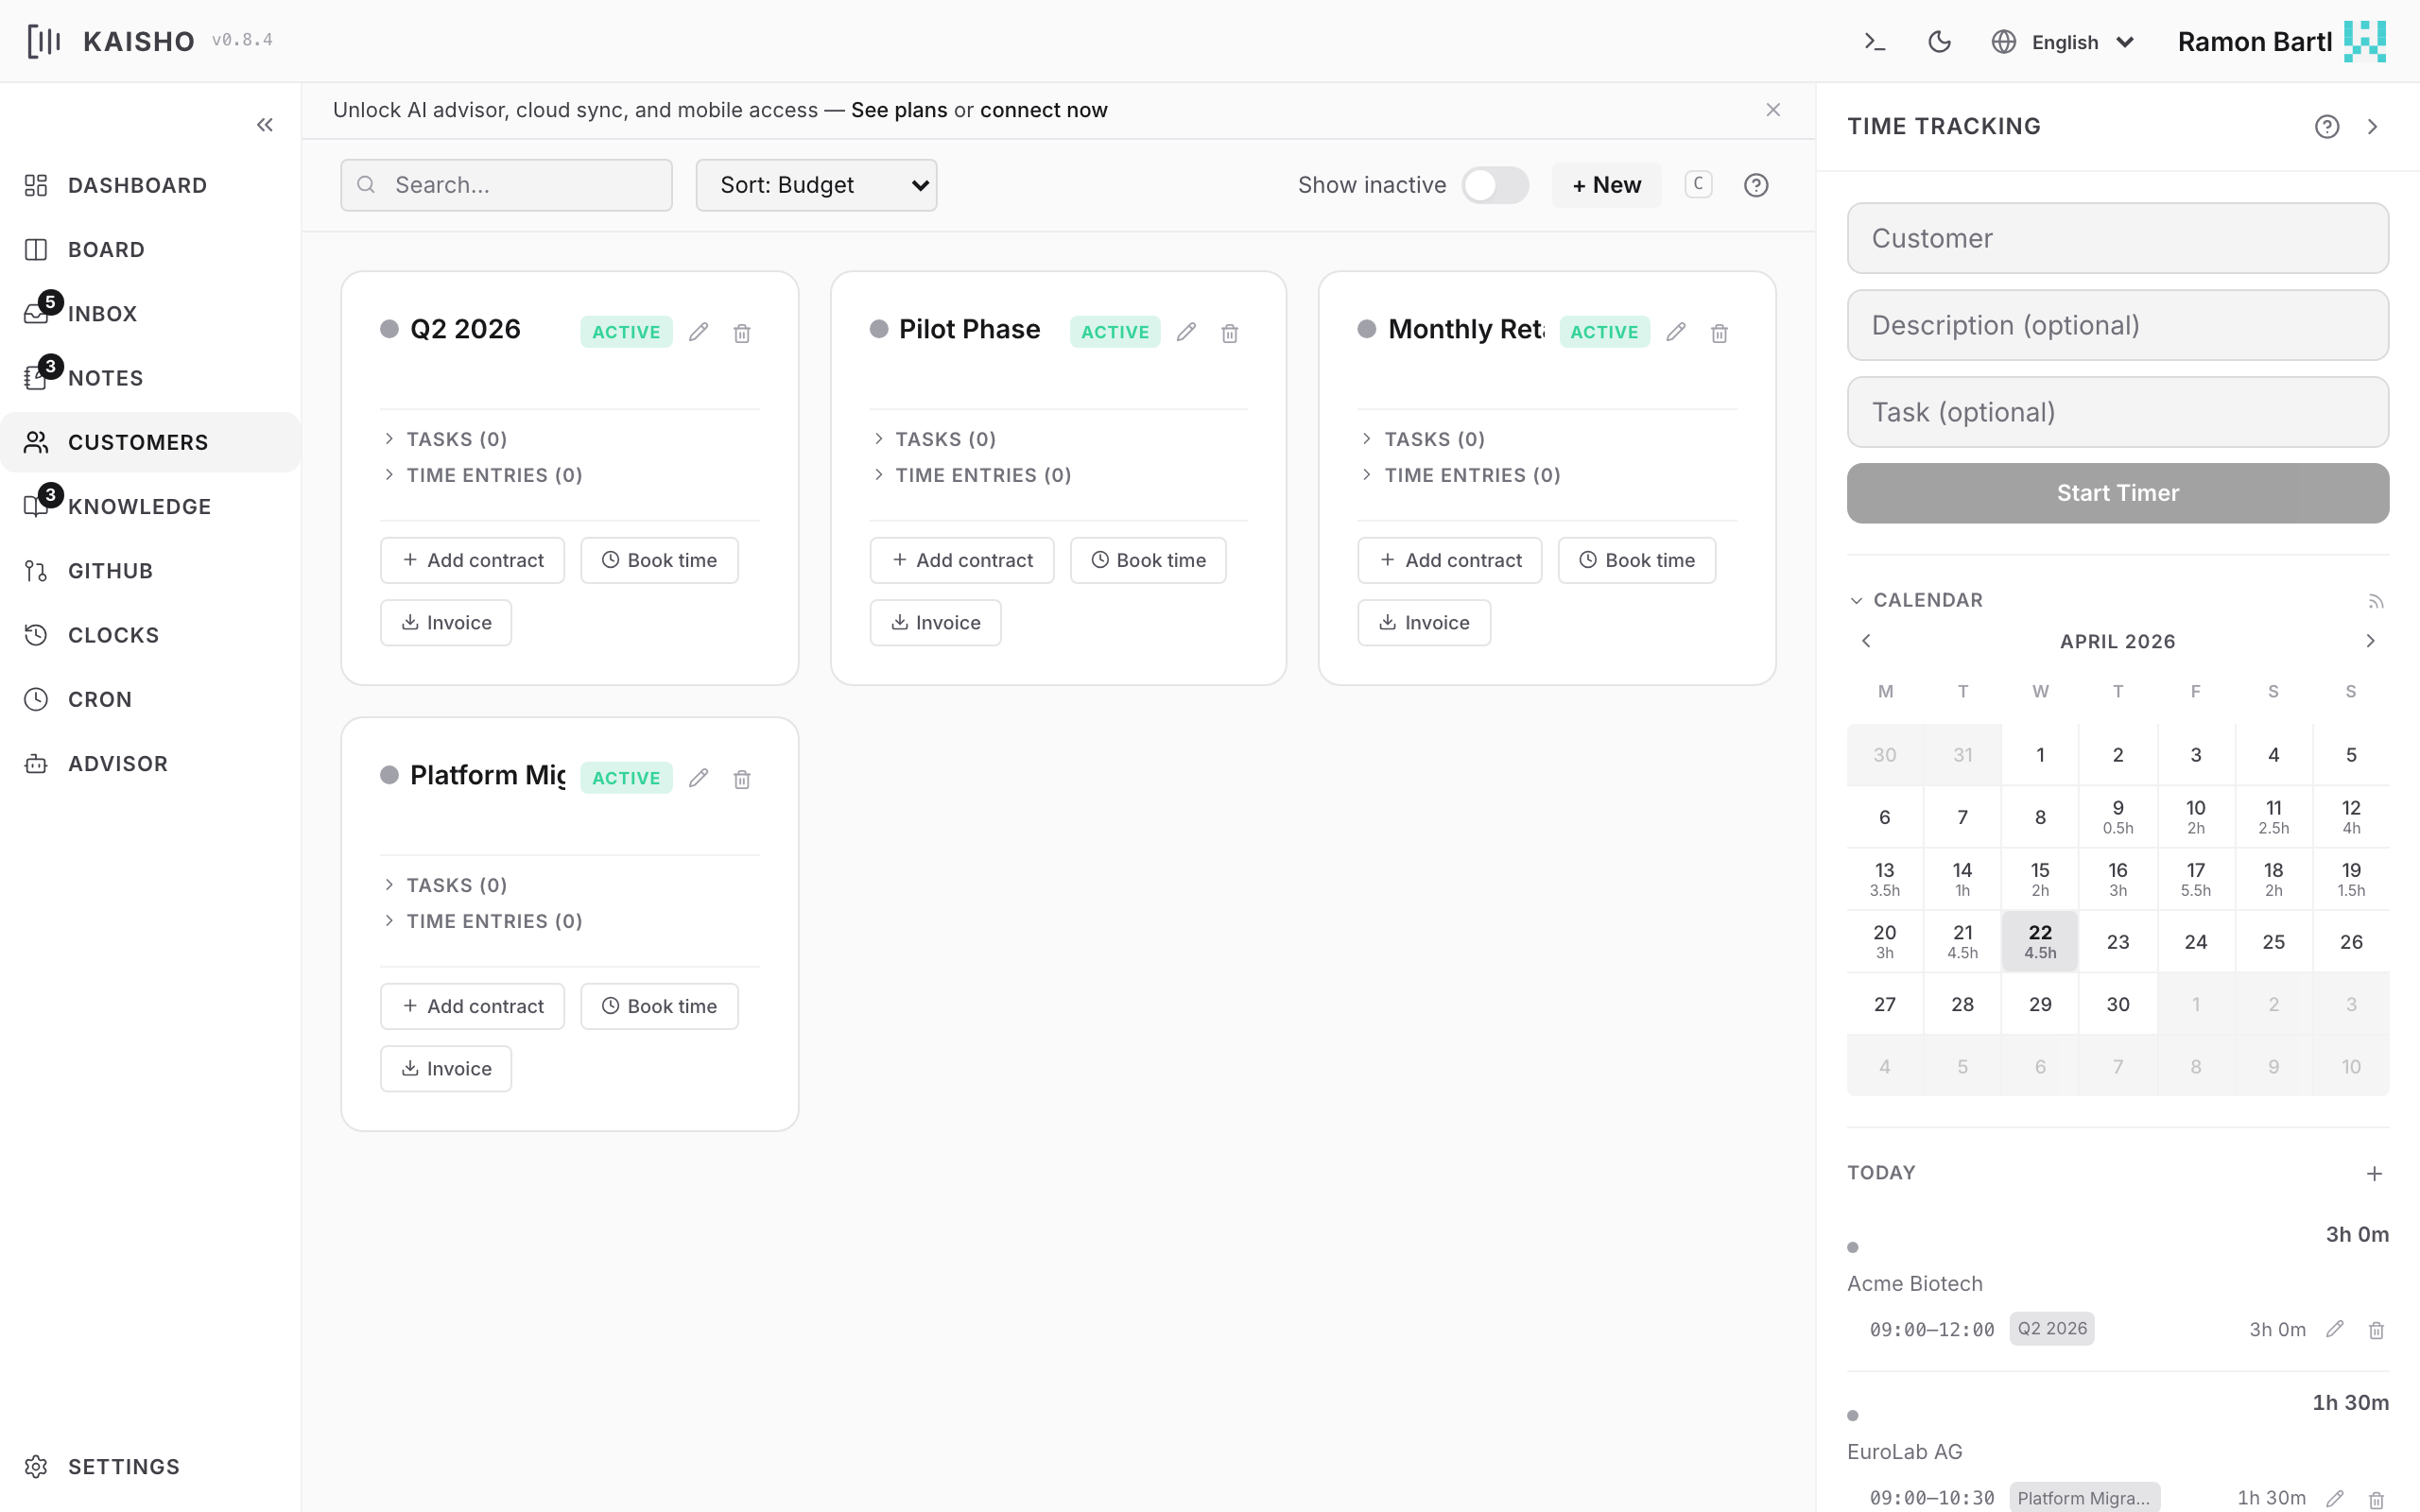Viewport: 2420px width, 1512px height.
Task: Toggle Show inactive switch
Action: point(1494,185)
